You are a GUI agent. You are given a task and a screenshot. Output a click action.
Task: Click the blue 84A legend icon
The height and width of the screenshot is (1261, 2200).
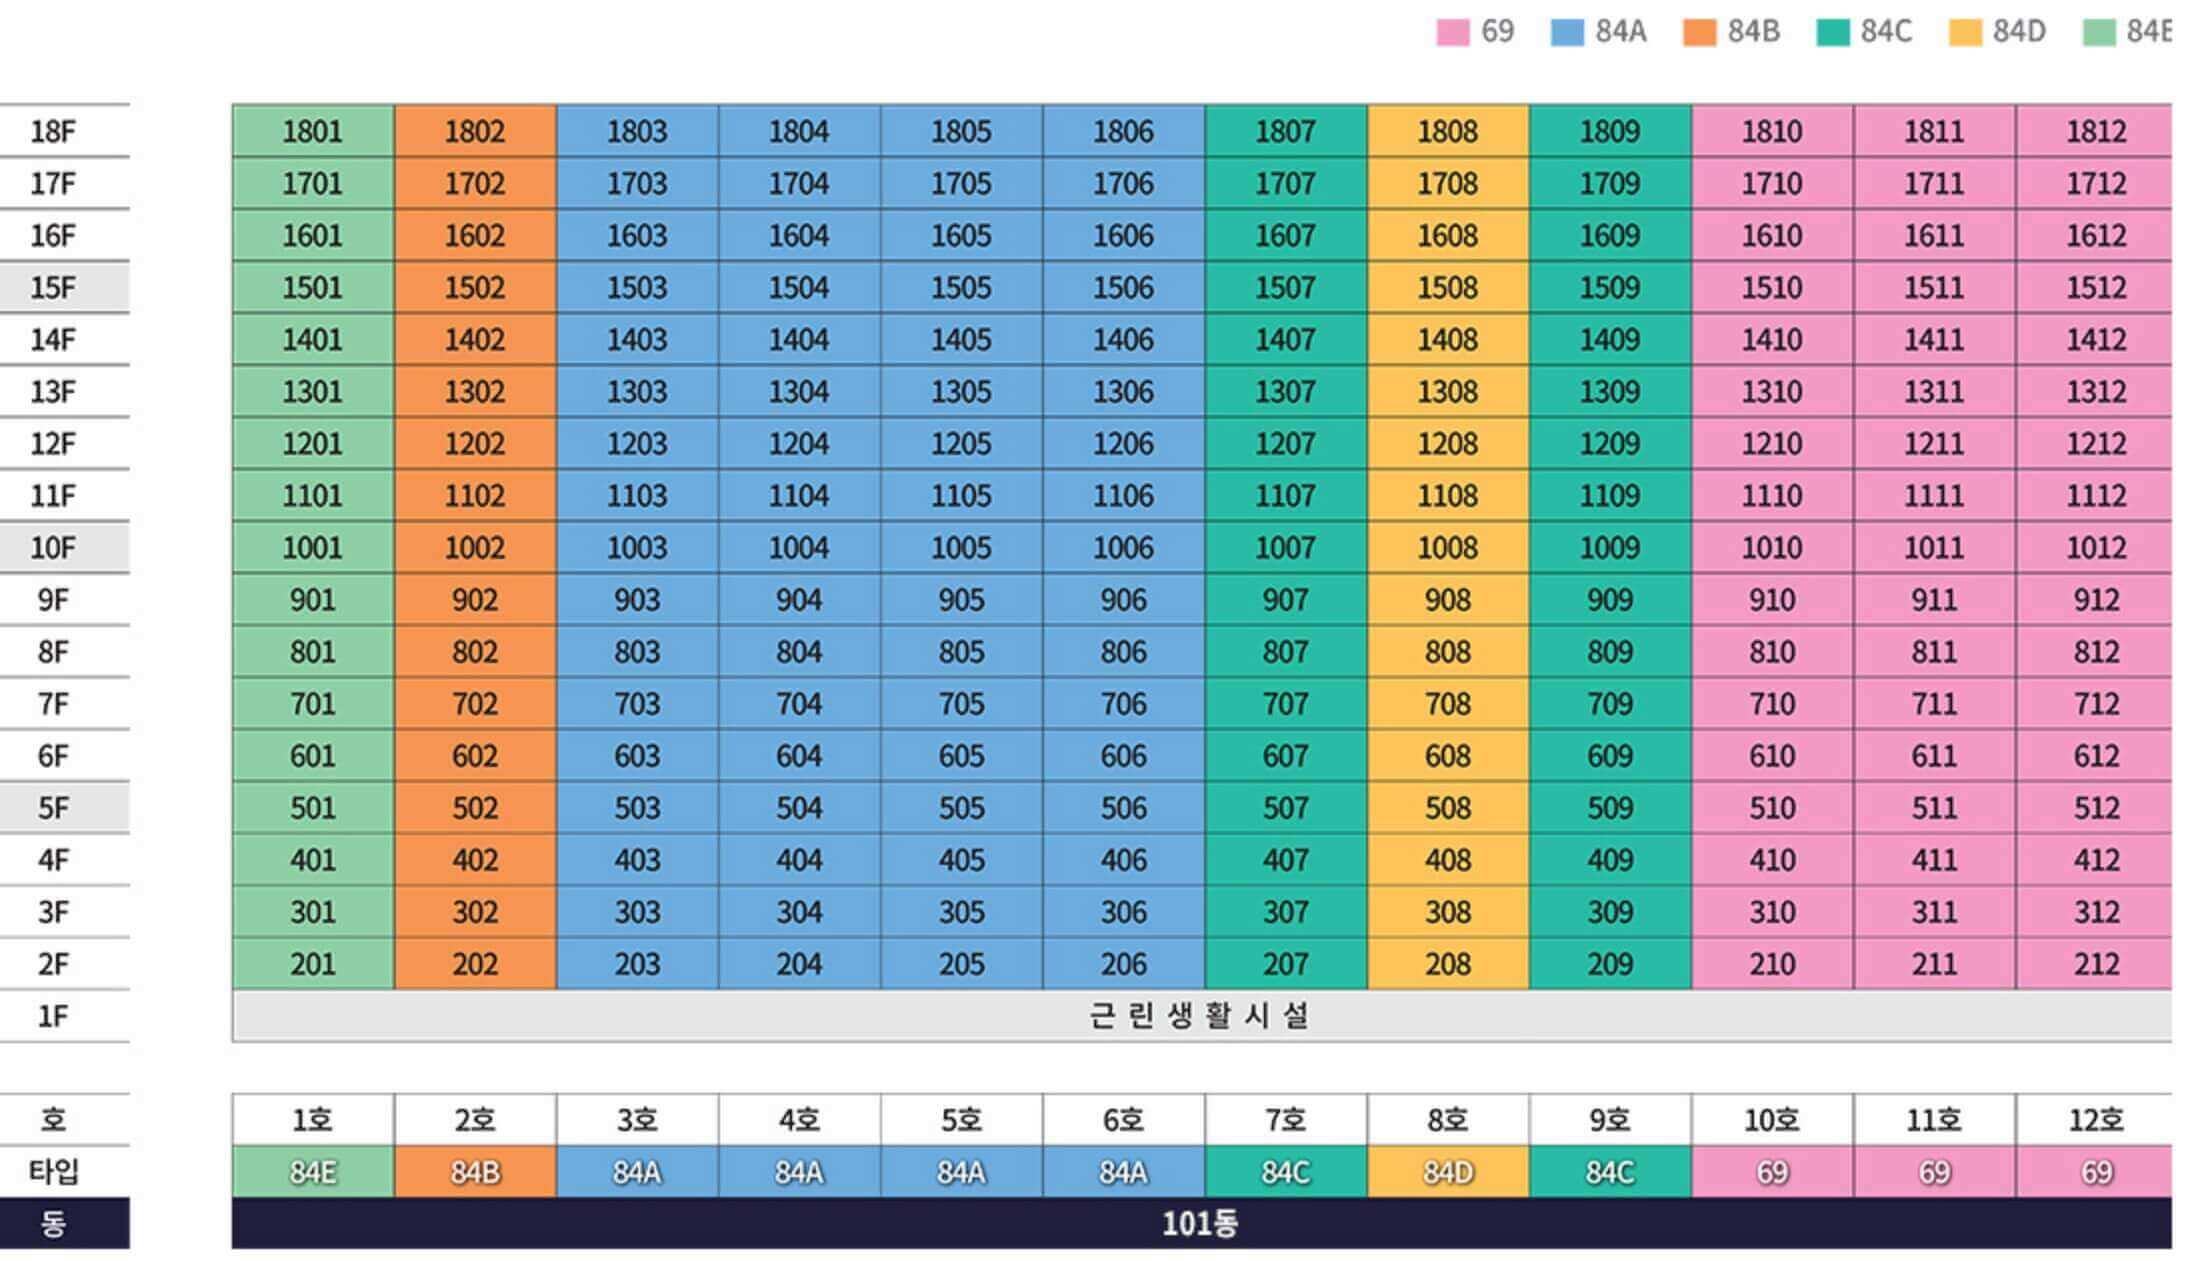click(1567, 33)
